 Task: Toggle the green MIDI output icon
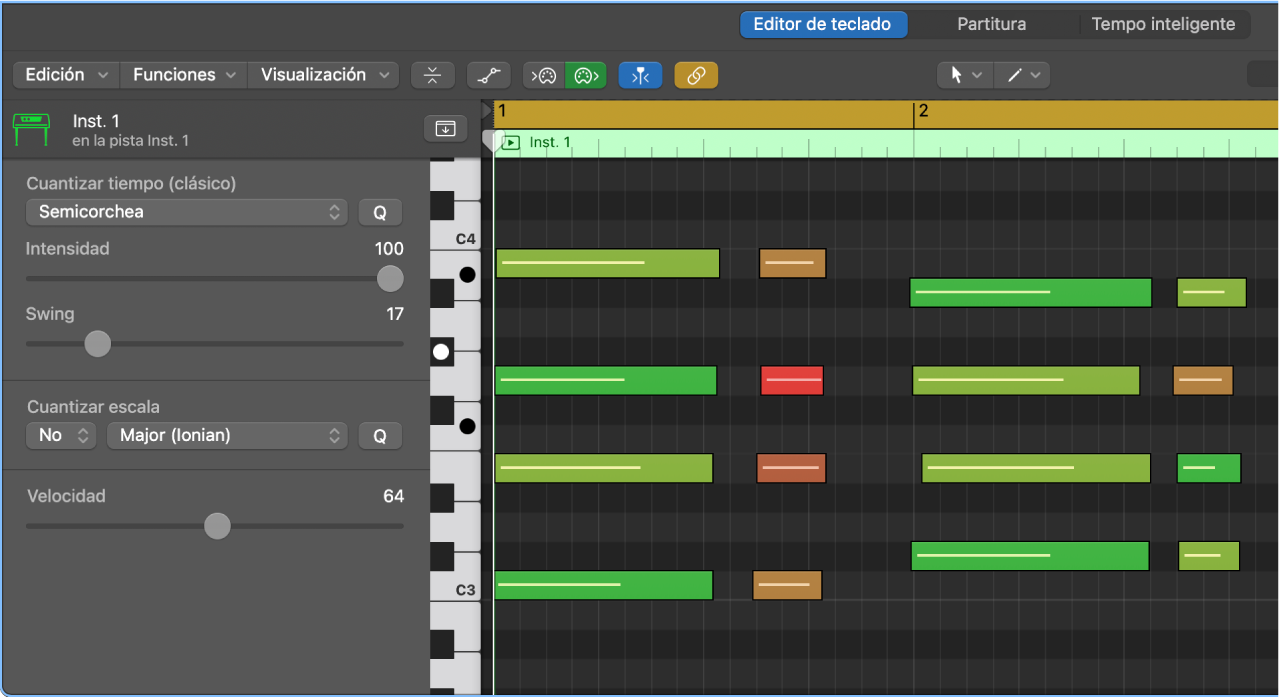click(x=585, y=75)
